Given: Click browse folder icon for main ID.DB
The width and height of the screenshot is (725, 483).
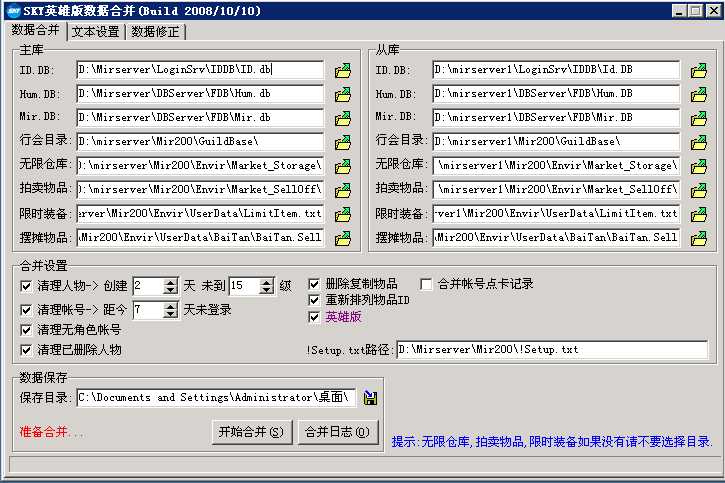Looking at the screenshot, I should 343,71.
